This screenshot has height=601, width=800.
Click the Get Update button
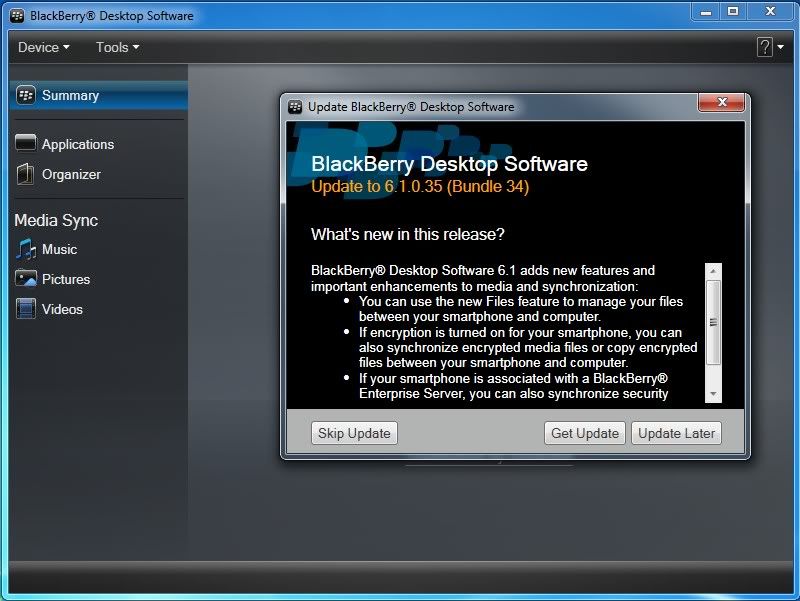[x=585, y=433]
